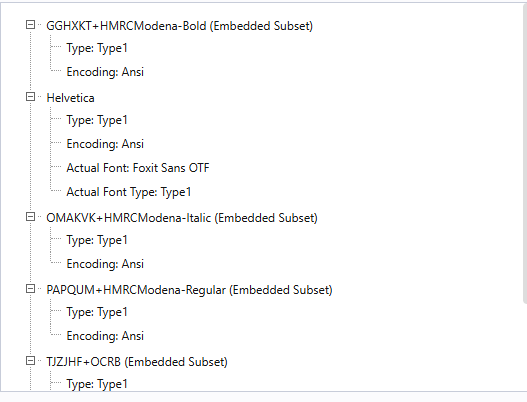Collapse the PAPQUM+HMRCModena-Regular font node

(30, 289)
